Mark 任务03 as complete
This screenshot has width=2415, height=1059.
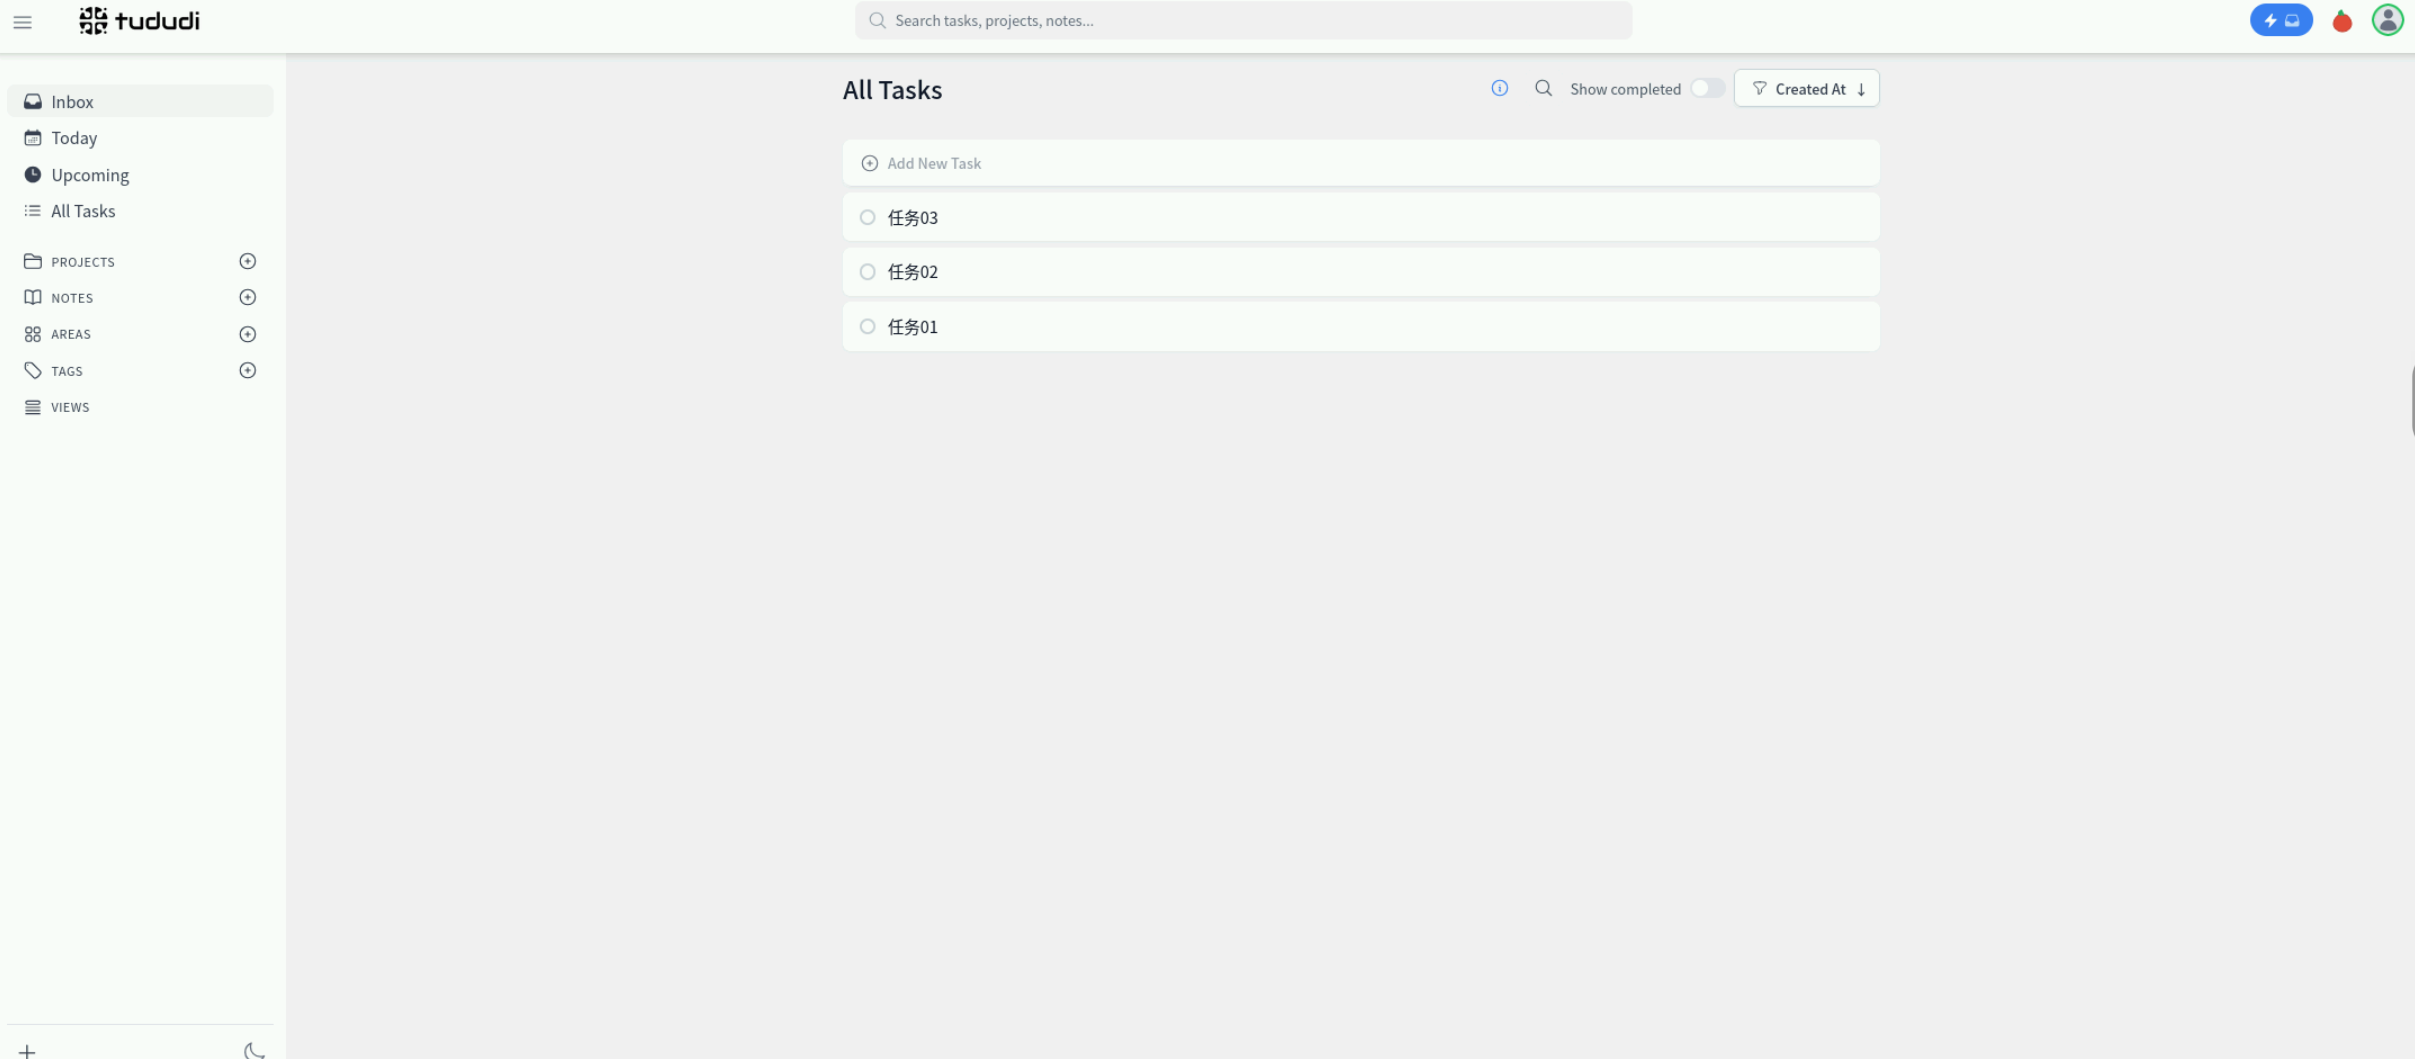point(867,217)
